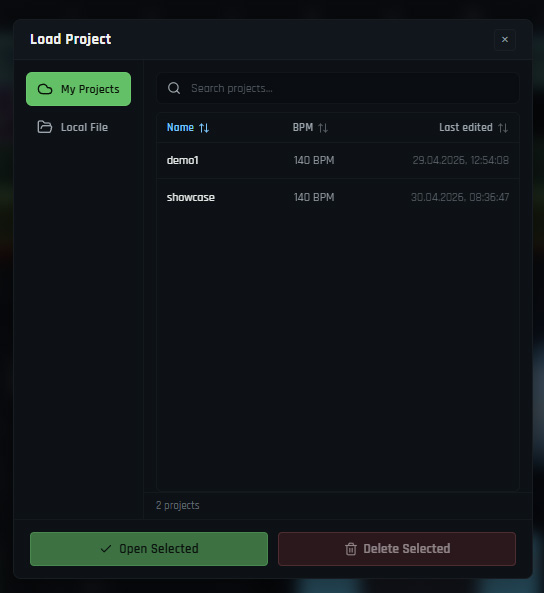Click the magnifier search icon
Image resolution: width=544 pixels, height=593 pixels.
pos(174,88)
